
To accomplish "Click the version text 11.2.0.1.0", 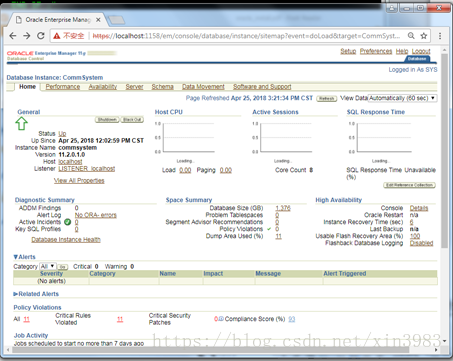I will (72, 155).
